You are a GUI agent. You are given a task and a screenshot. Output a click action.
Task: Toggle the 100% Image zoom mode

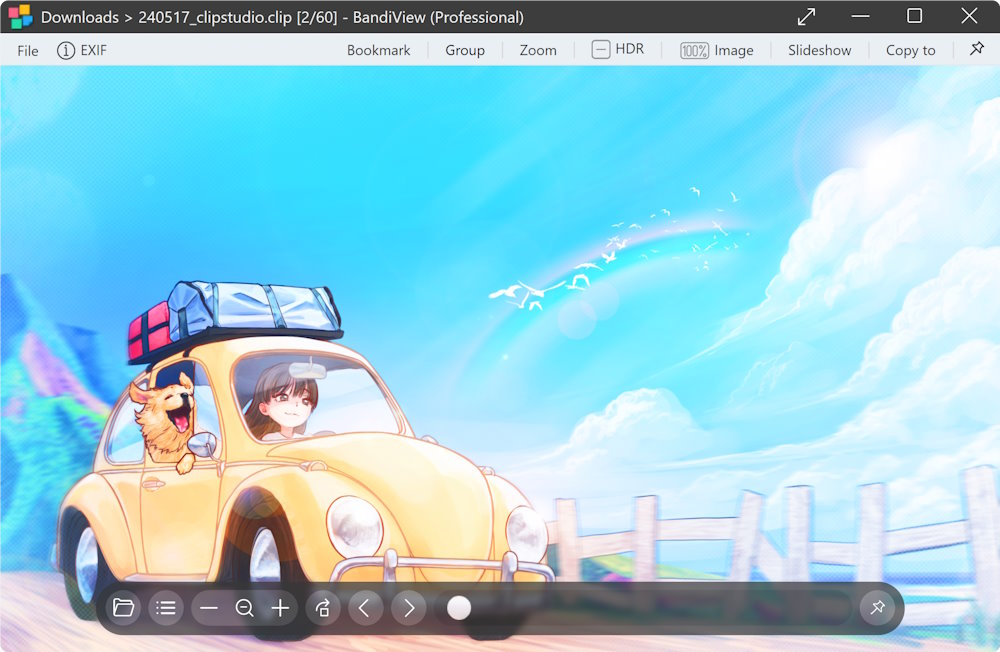[717, 49]
